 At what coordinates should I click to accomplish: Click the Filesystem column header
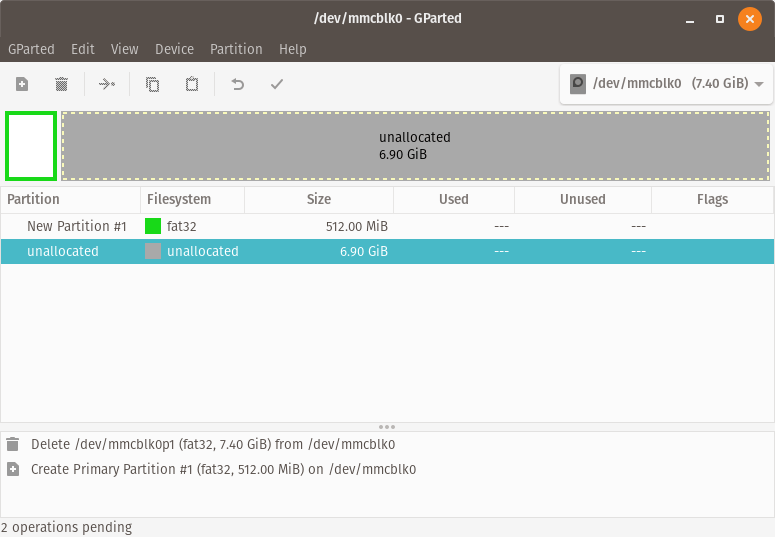(179, 199)
